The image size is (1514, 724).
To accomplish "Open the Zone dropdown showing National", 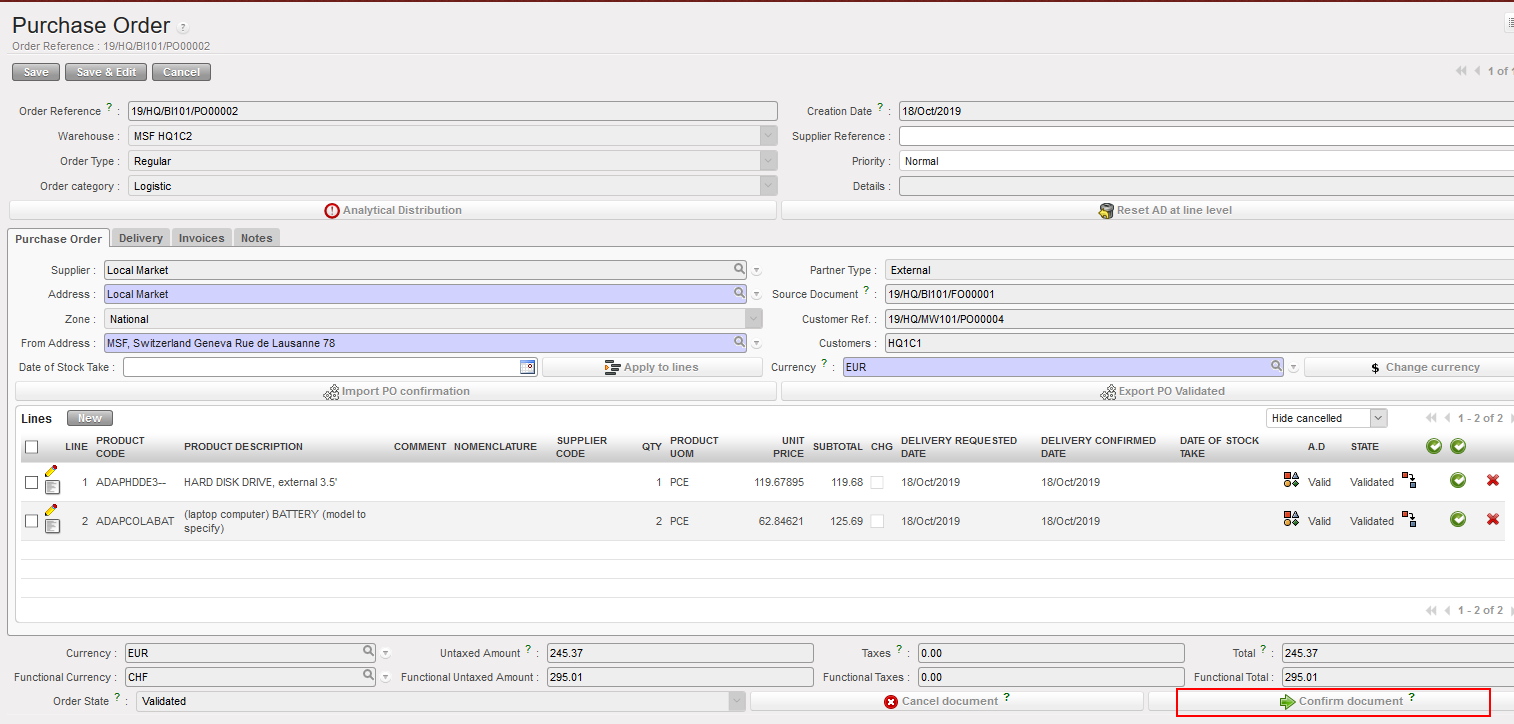I will pos(753,319).
